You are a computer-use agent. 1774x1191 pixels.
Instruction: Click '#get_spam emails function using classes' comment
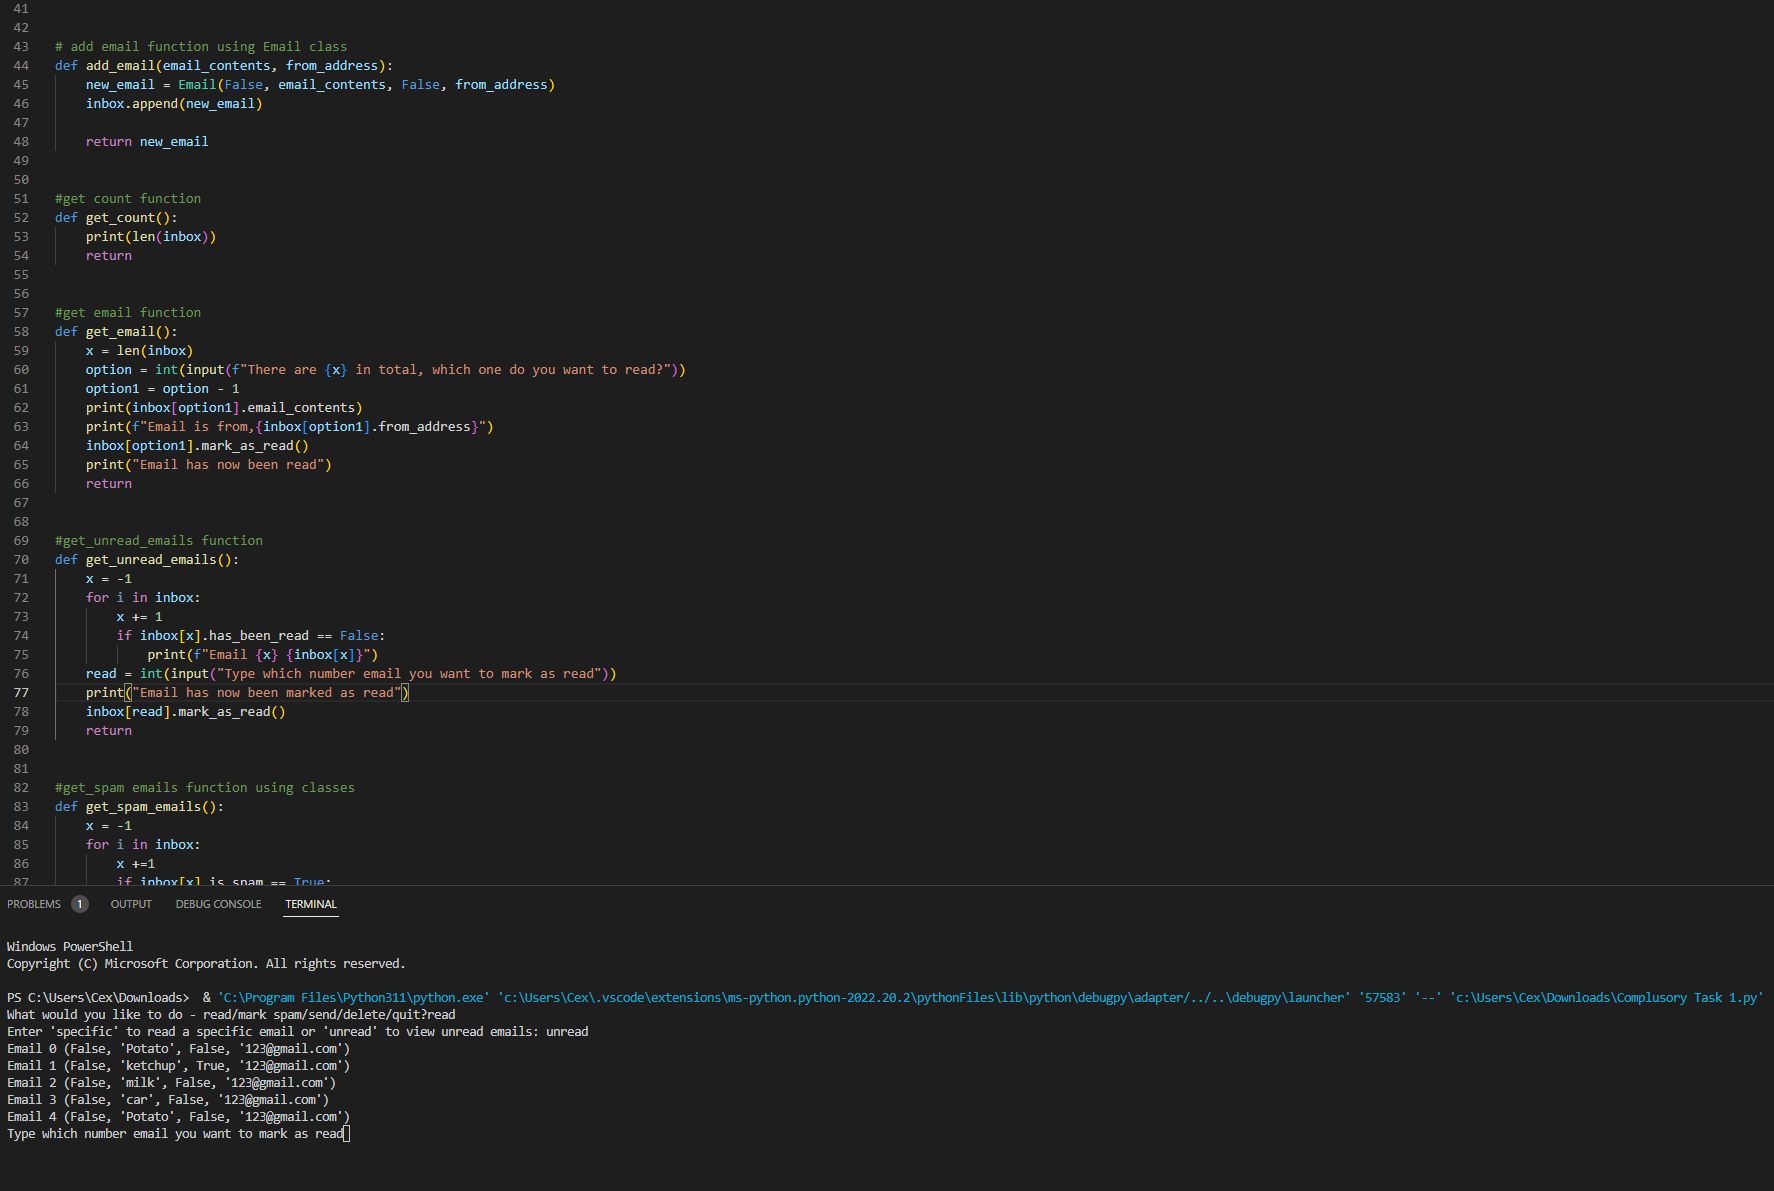pos(205,788)
